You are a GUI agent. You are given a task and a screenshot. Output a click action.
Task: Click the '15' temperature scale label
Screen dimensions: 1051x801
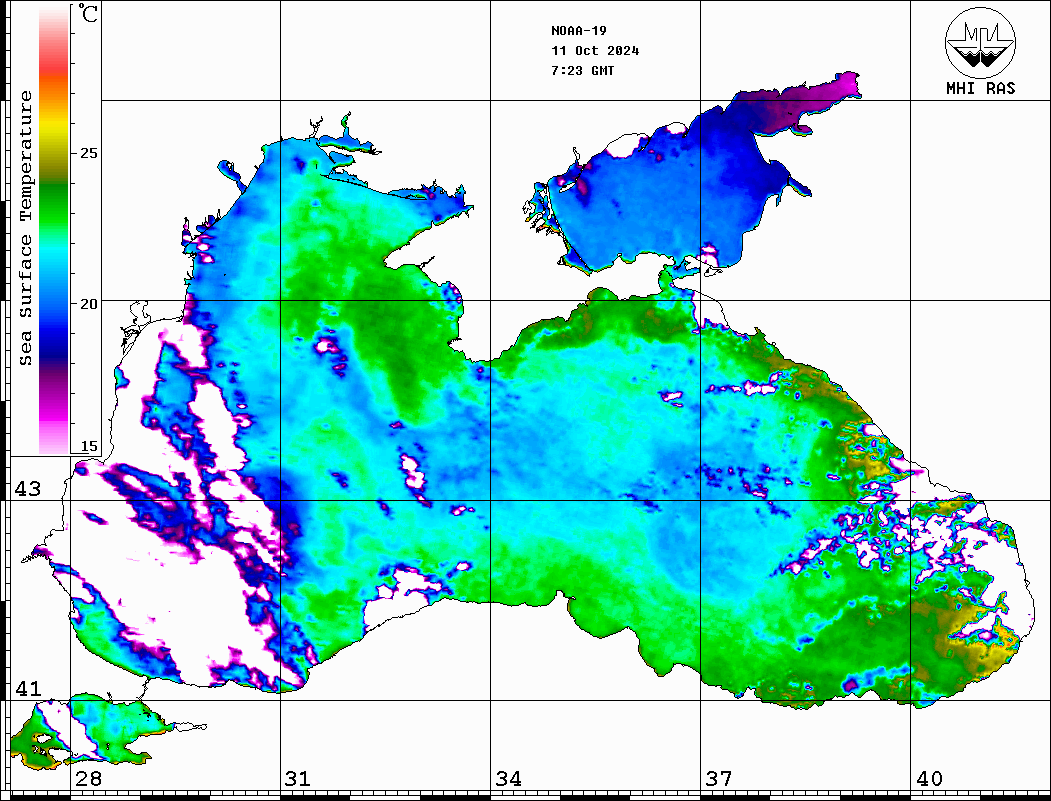[88, 446]
